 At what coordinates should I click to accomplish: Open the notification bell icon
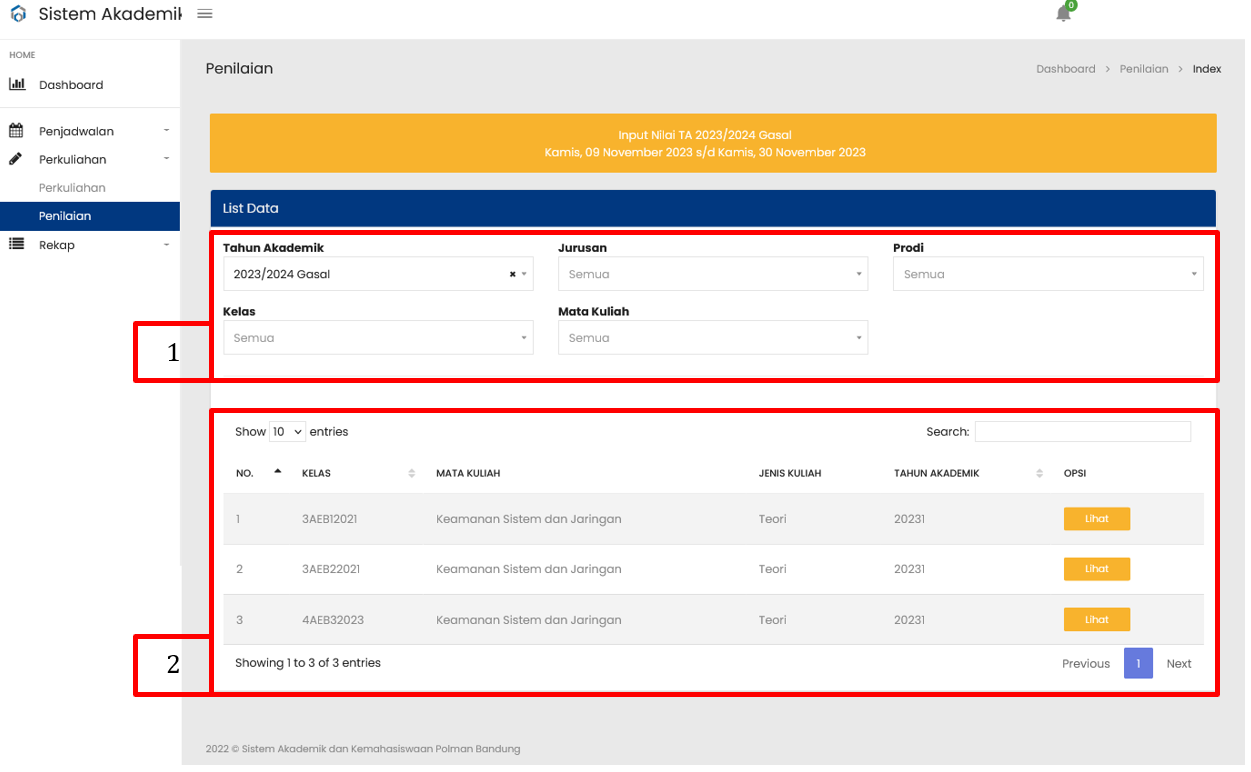[x=1064, y=14]
